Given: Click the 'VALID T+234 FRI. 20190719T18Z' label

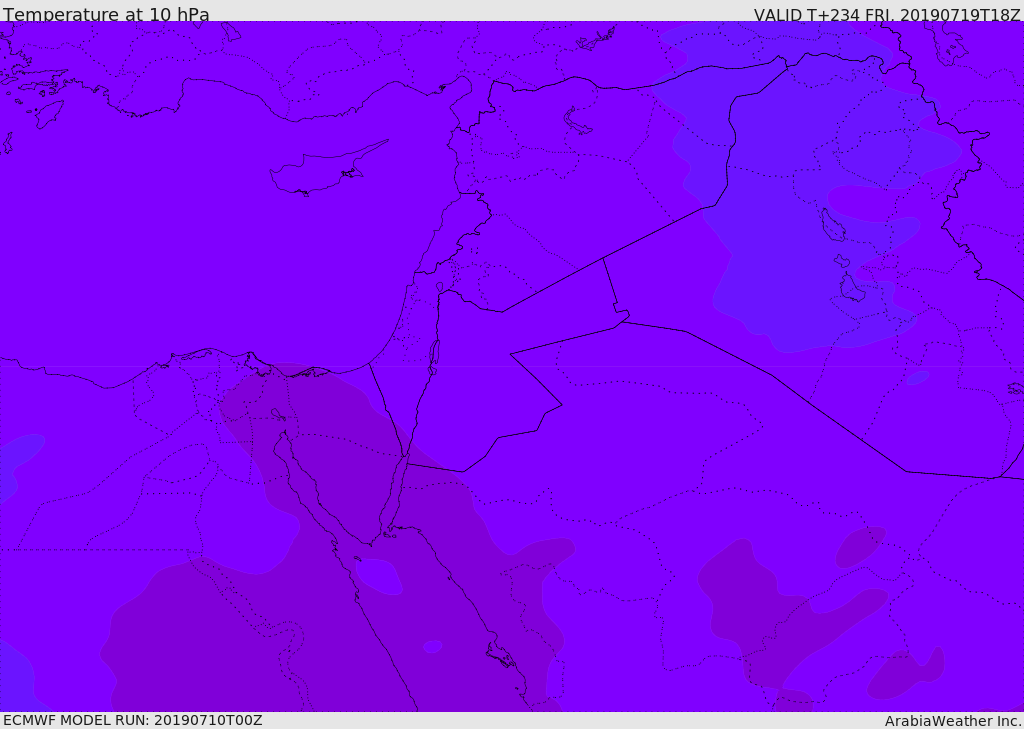Looking at the screenshot, I should pos(887,15).
